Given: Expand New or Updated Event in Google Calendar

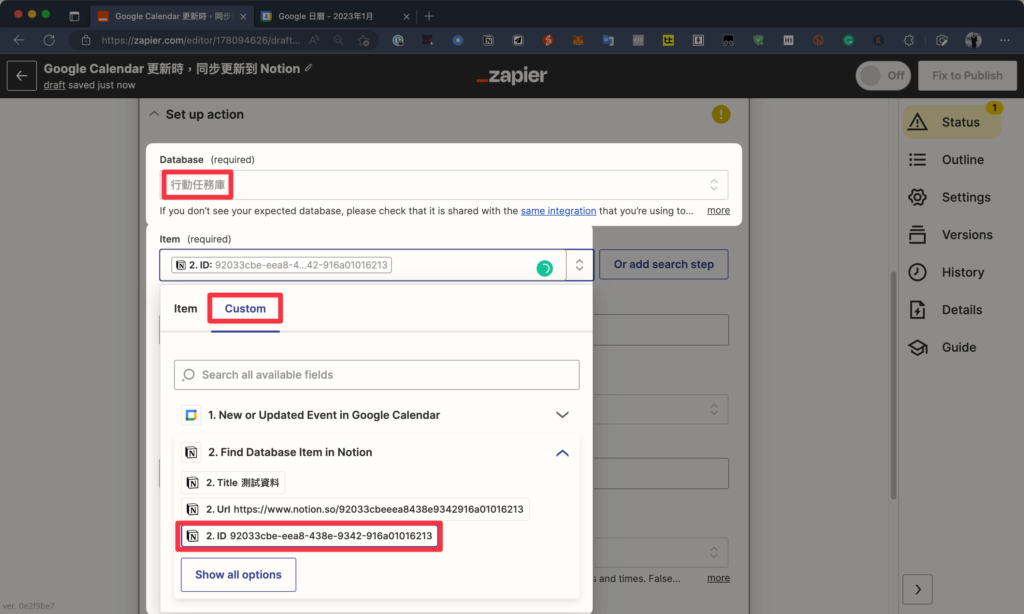Looking at the screenshot, I should coord(562,415).
